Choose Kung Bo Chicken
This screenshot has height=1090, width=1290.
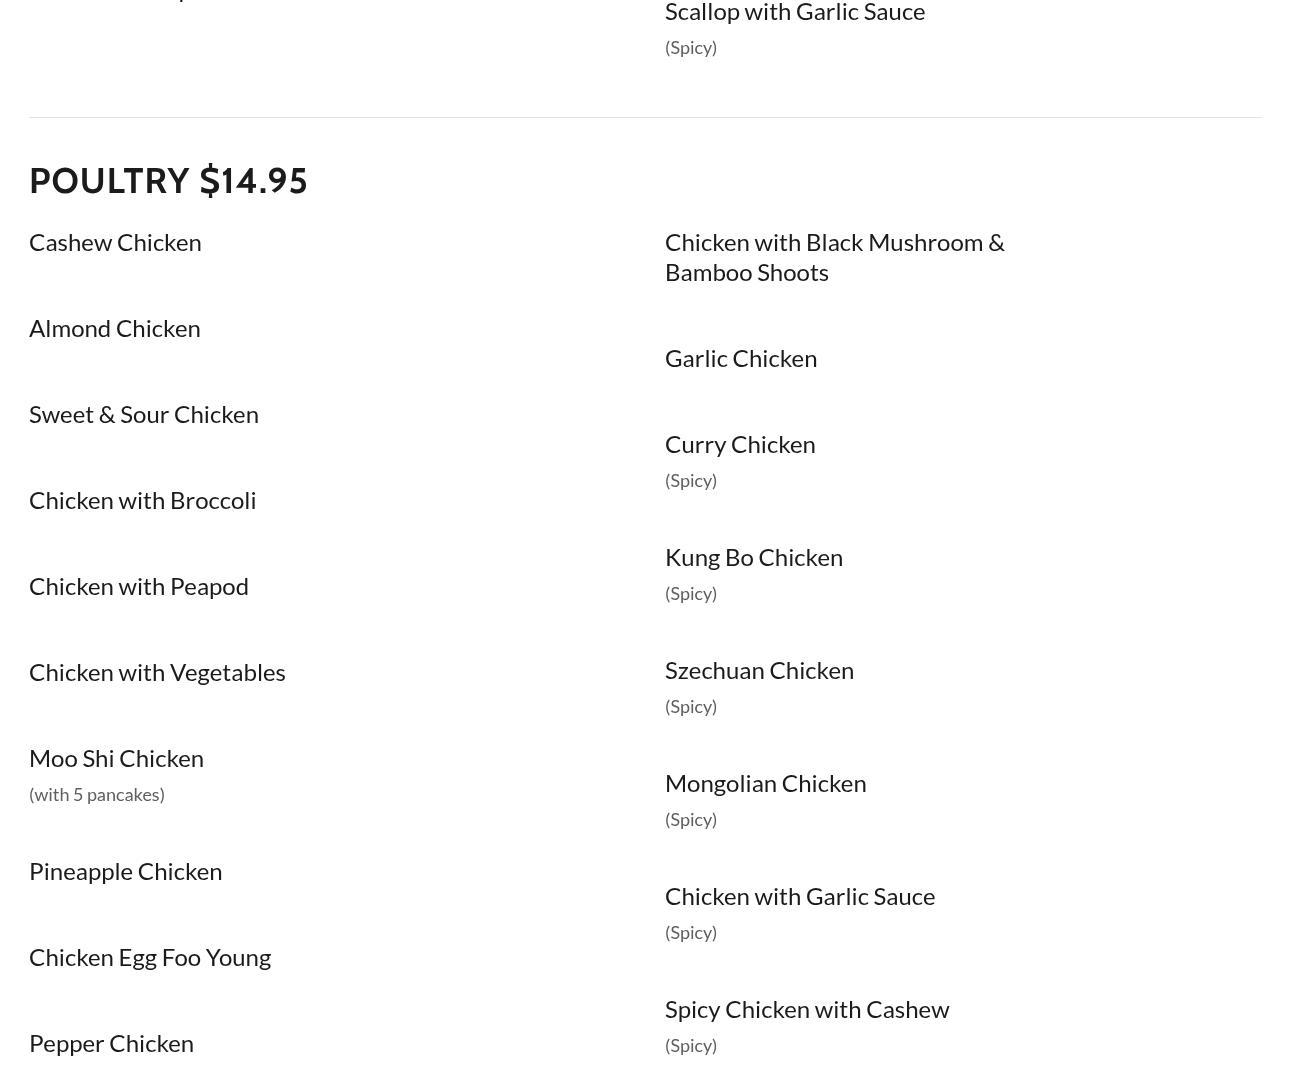click(x=754, y=558)
